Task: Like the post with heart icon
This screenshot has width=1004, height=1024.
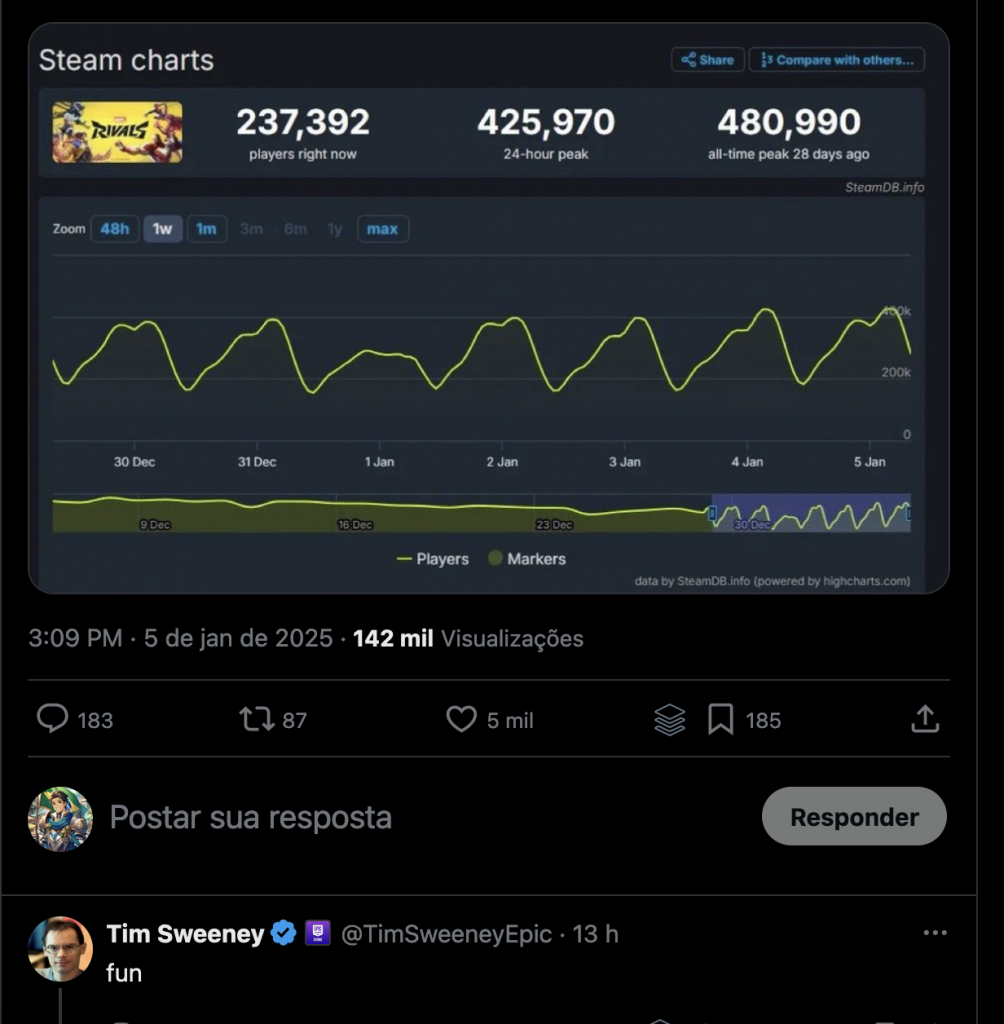Action: click(x=461, y=719)
